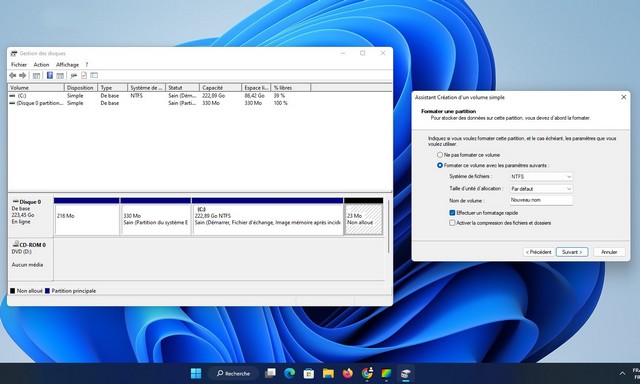The width and height of the screenshot is (640, 384).
Task: Click the blue 'Partition principale' legend swatch
Action: 47,291
